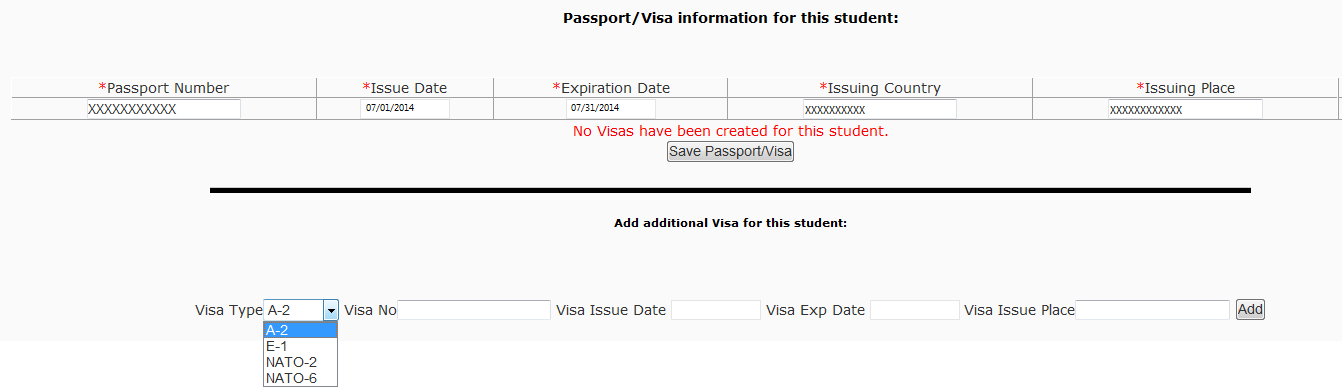This screenshot has height=392, width=1342.
Task: Focus the Visa Issue Place field
Action: point(1152,310)
